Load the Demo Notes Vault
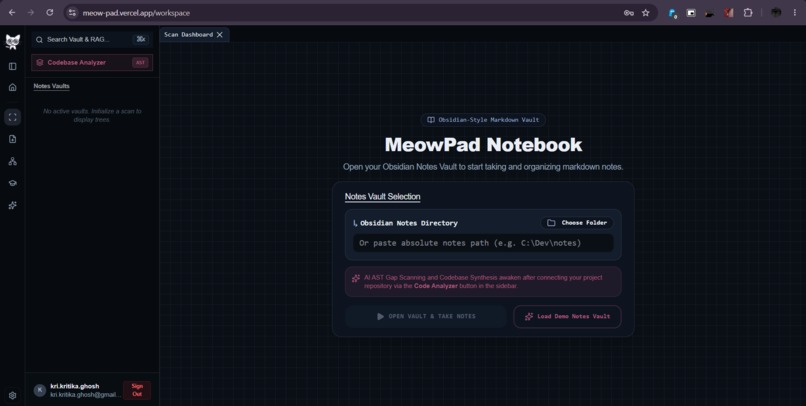Viewport: 806px width, 406px height. (567, 317)
